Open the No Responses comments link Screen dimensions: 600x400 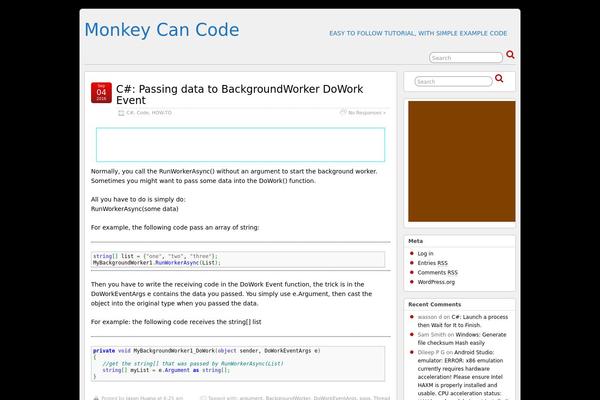pos(367,113)
